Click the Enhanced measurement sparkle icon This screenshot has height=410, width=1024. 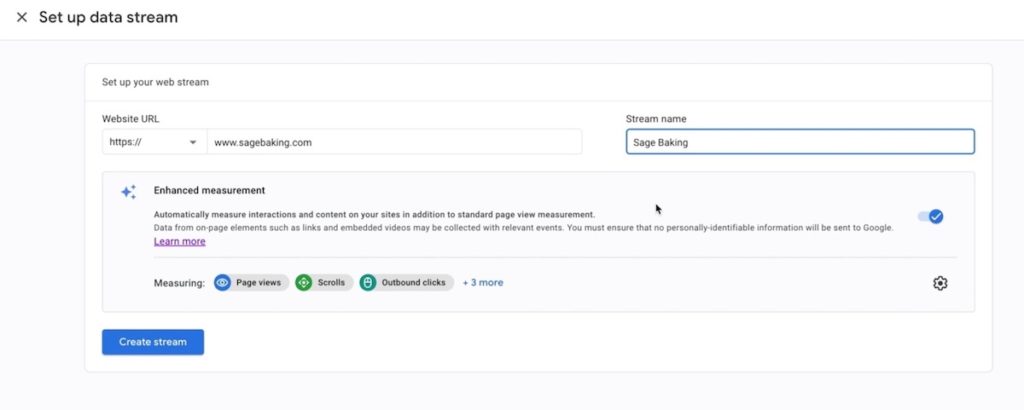129,192
